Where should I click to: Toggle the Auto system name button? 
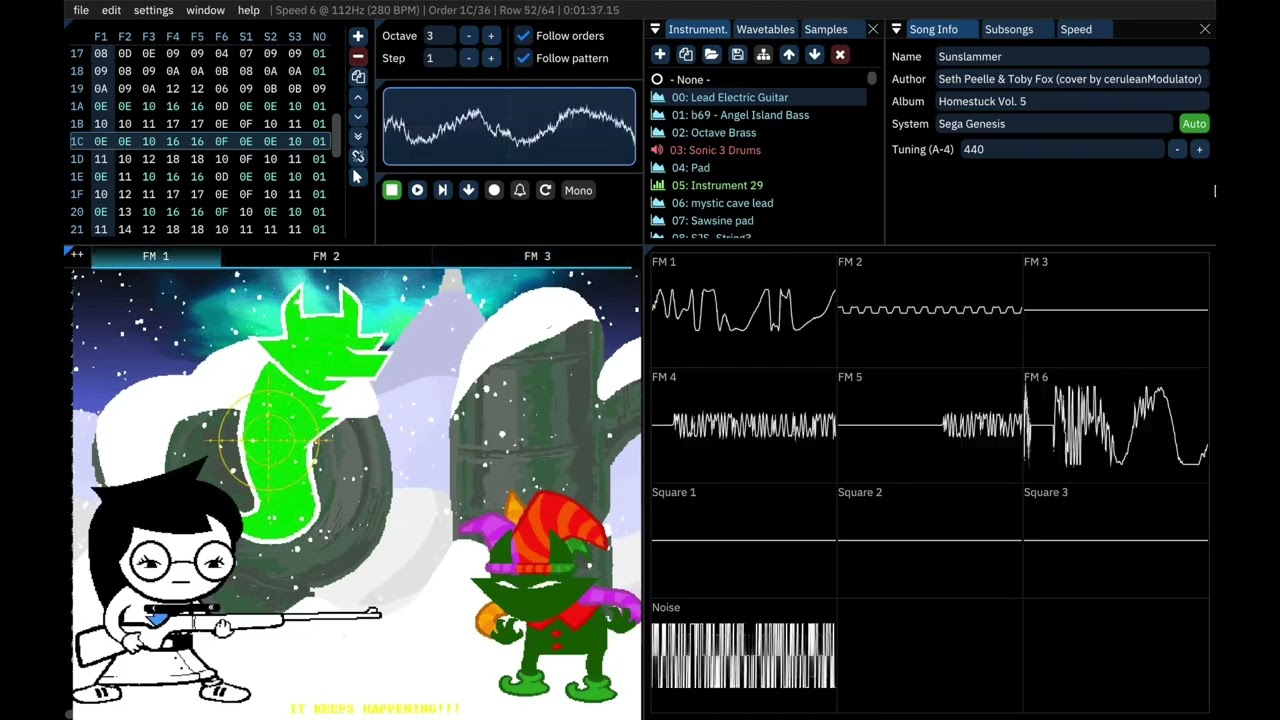point(1194,124)
